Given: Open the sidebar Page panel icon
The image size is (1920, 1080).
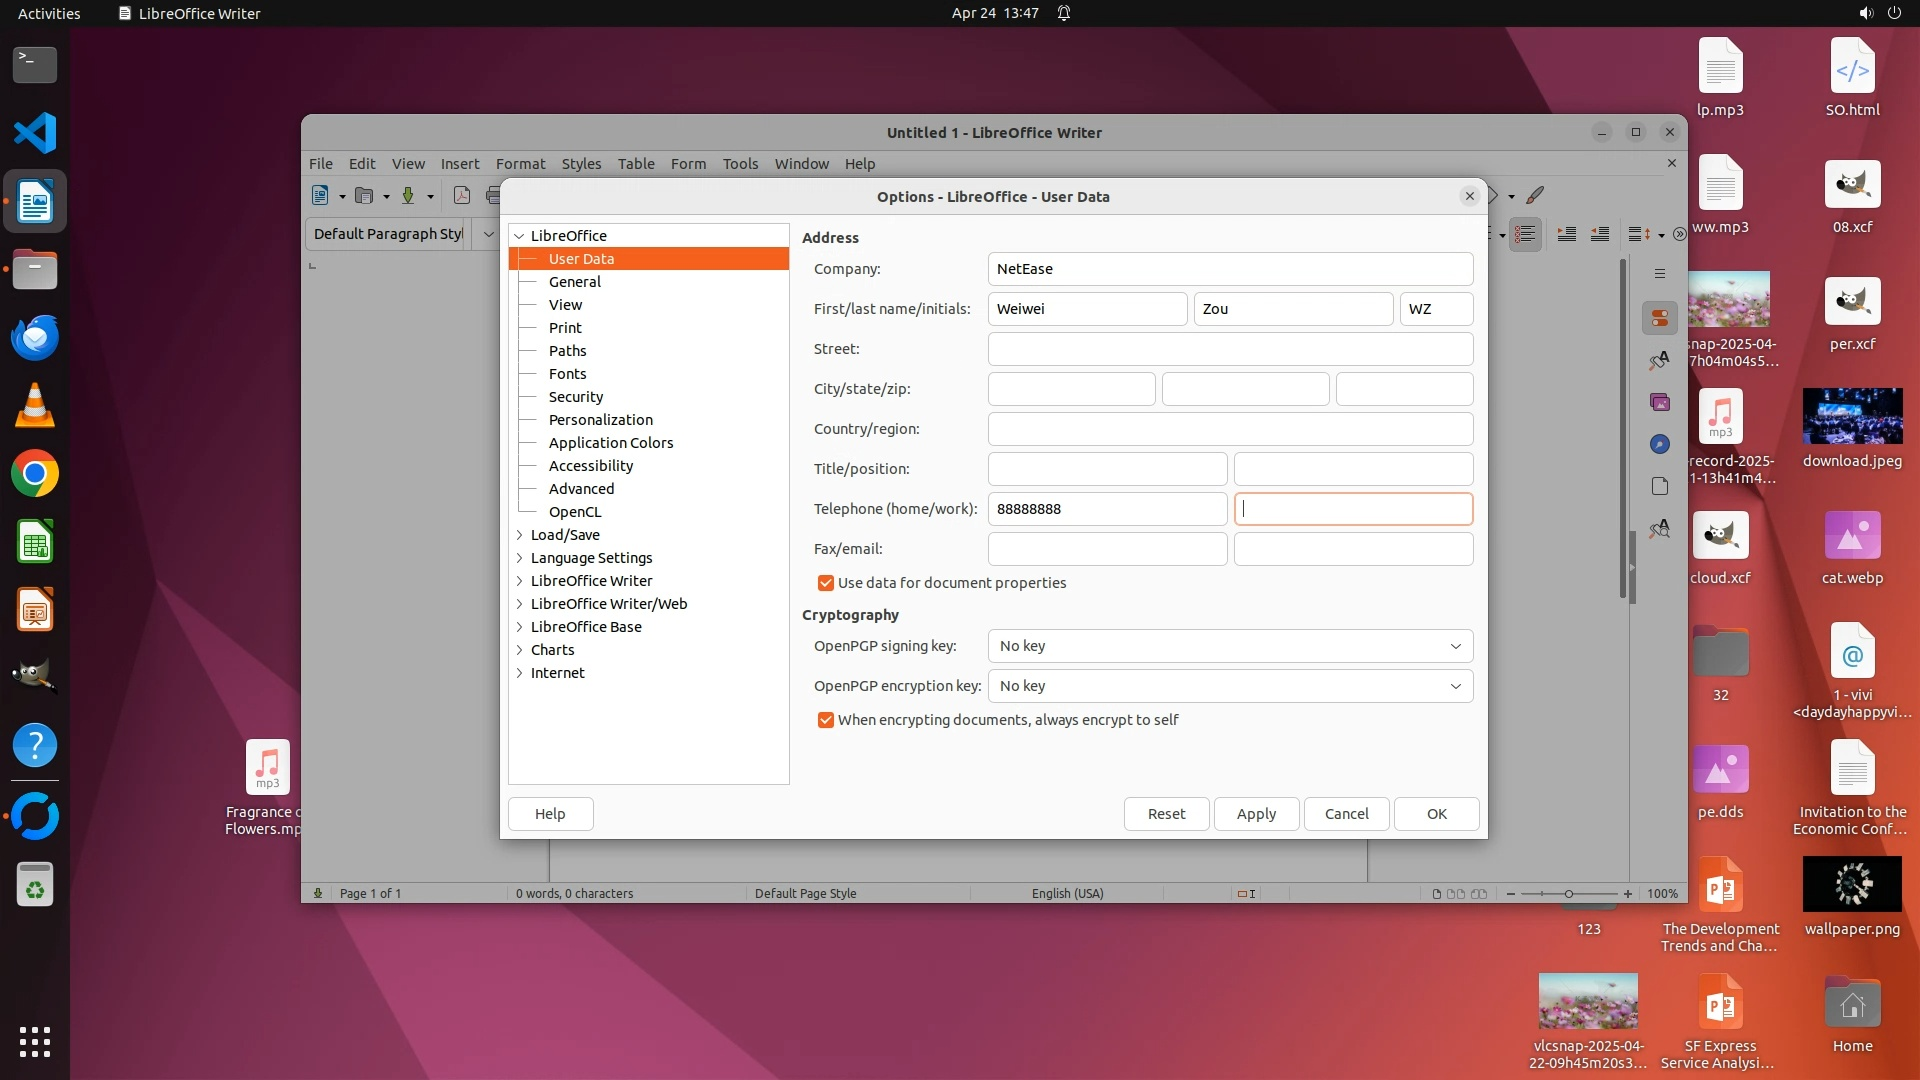Looking at the screenshot, I should 1660,486.
